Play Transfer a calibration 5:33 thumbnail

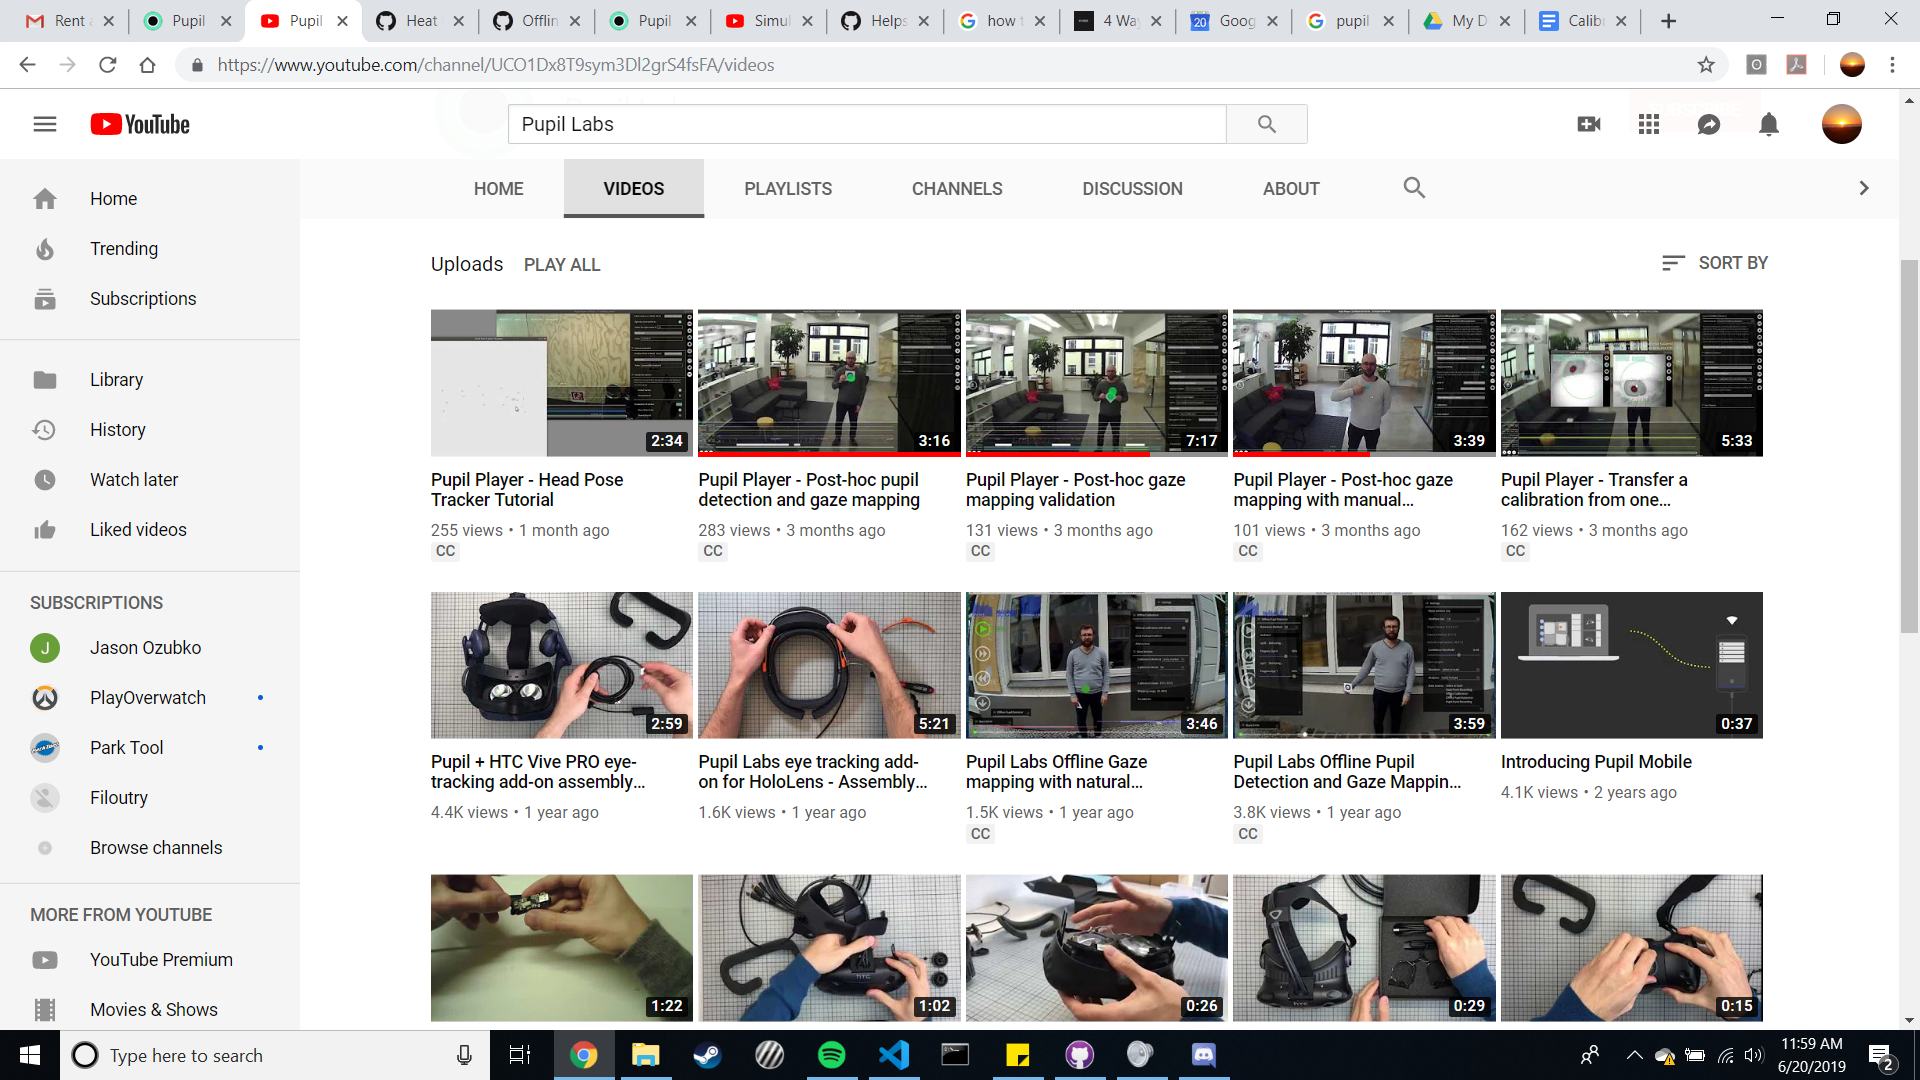pos(1632,383)
